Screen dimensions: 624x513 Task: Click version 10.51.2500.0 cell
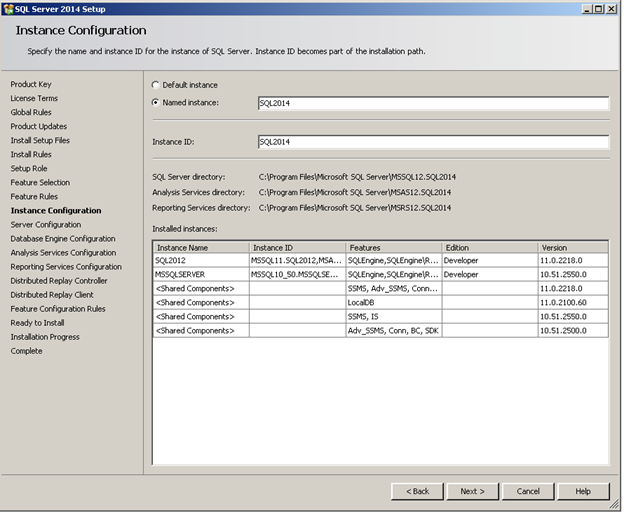pyautogui.click(x=573, y=330)
